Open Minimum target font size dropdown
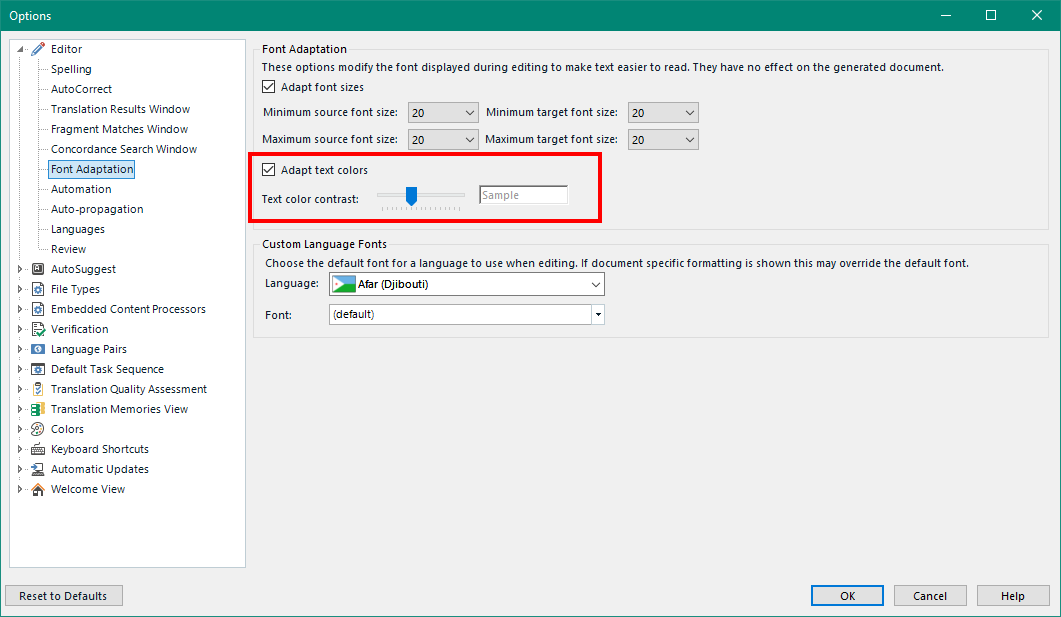Image resolution: width=1061 pixels, height=617 pixels. click(x=663, y=113)
